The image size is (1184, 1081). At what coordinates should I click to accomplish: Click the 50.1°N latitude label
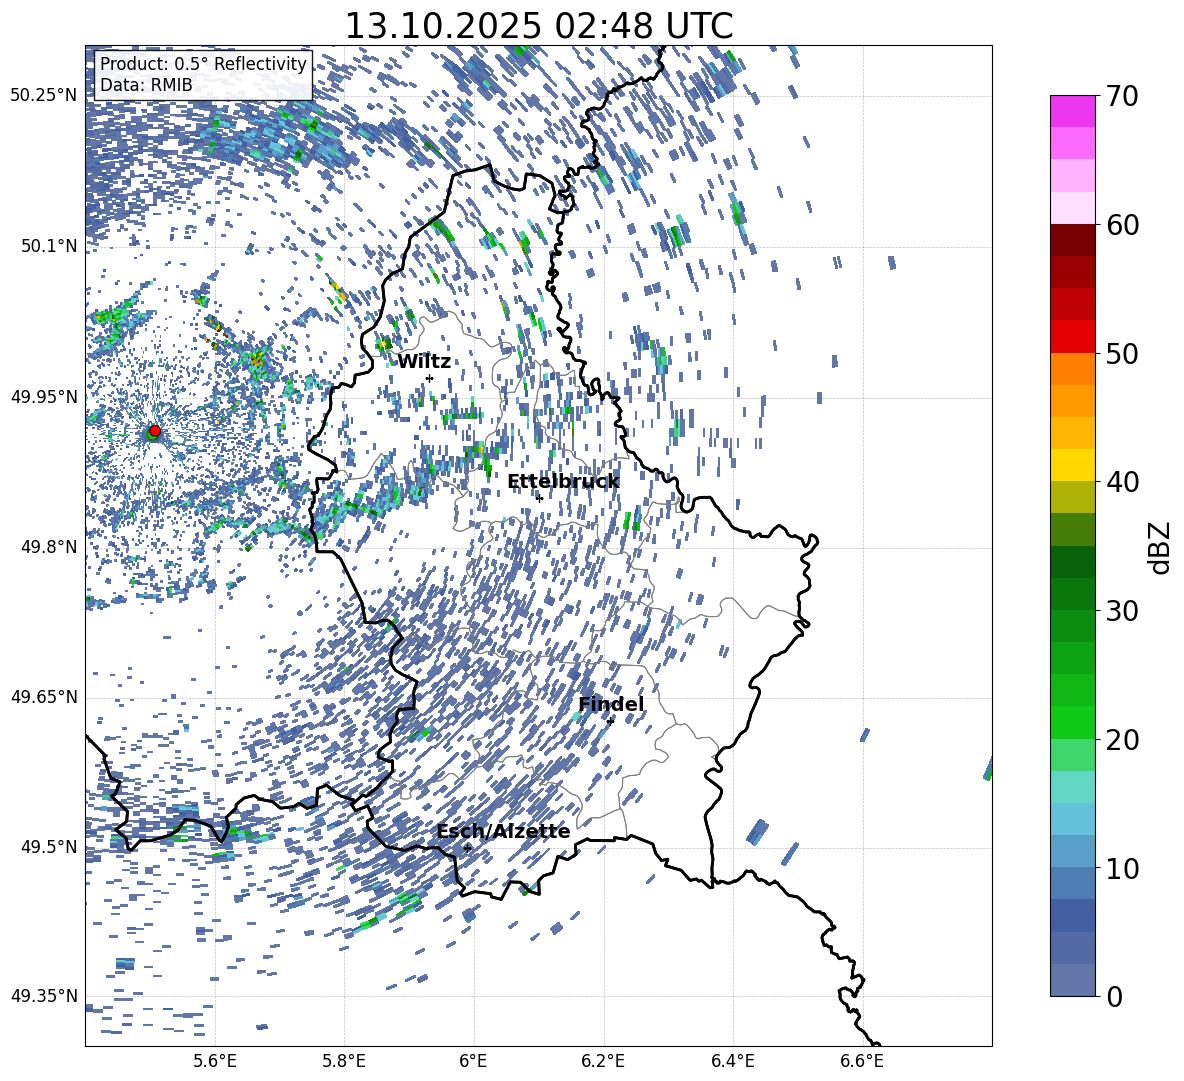pos(48,246)
